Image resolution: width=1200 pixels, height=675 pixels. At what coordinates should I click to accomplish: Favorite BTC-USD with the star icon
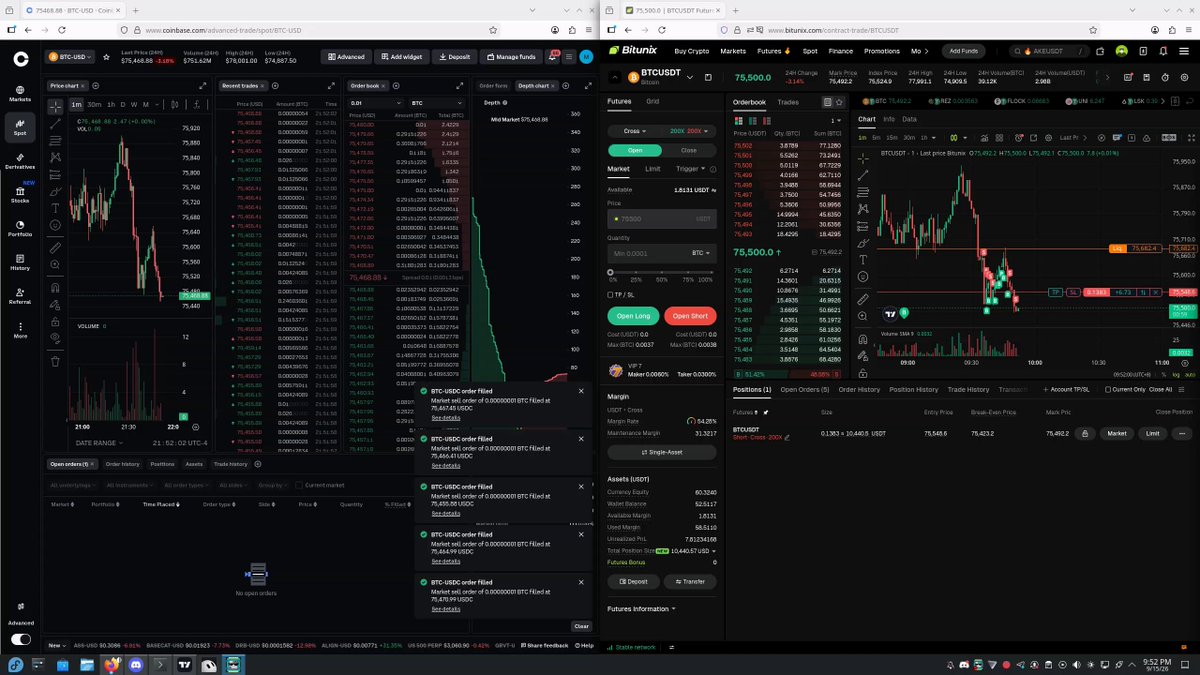point(104,57)
